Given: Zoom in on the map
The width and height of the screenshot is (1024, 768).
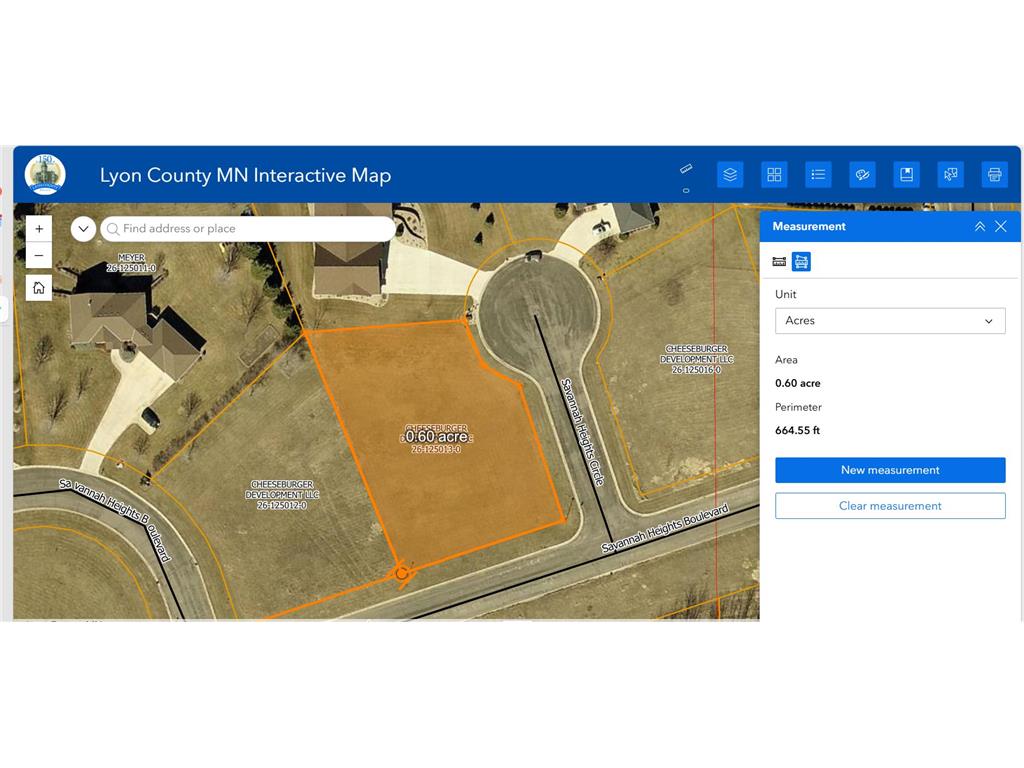Looking at the screenshot, I should pos(39,229).
